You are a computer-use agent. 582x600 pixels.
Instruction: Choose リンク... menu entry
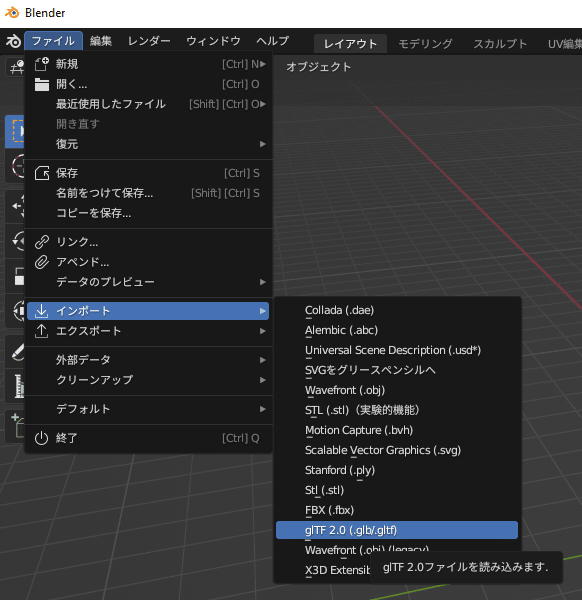pyautogui.click(x=148, y=242)
